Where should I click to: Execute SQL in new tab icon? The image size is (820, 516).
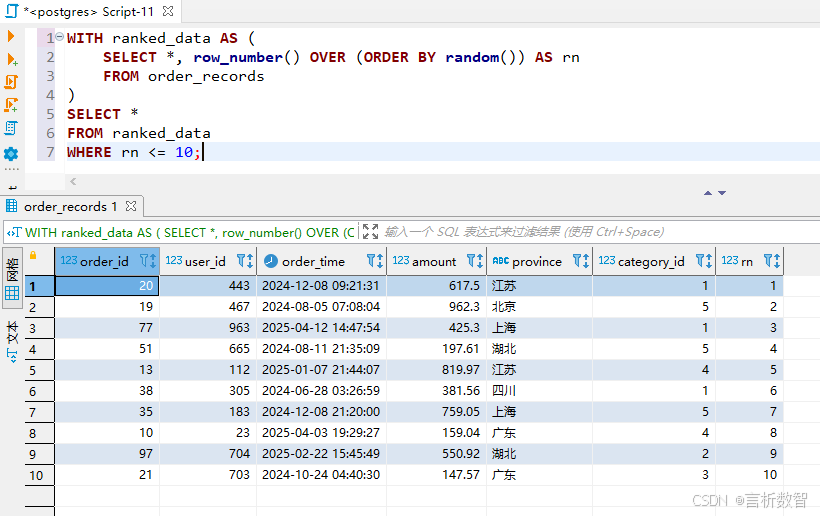[x=12, y=59]
